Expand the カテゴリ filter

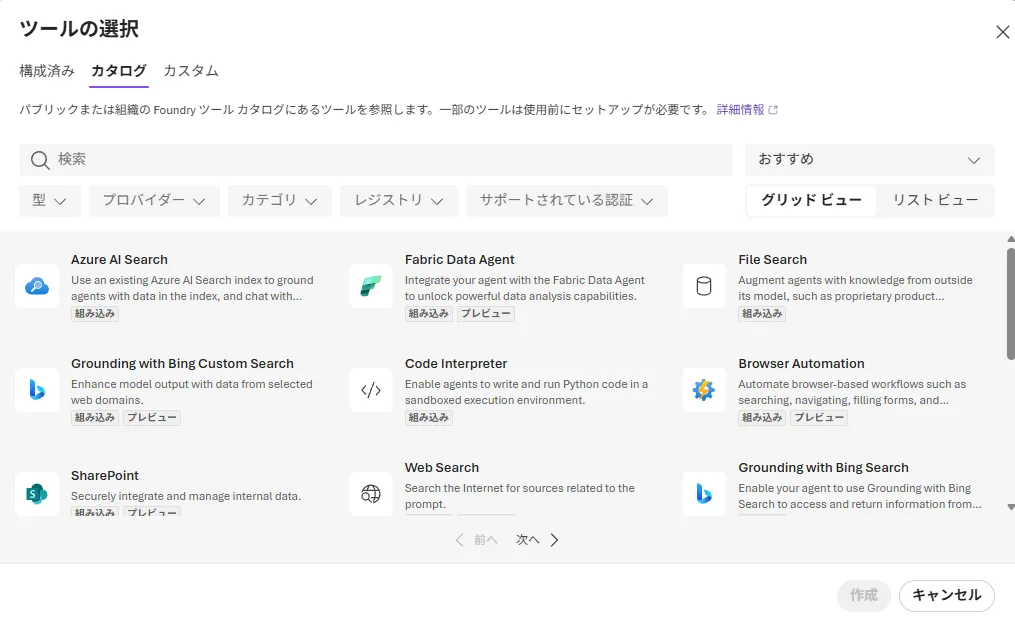point(280,201)
